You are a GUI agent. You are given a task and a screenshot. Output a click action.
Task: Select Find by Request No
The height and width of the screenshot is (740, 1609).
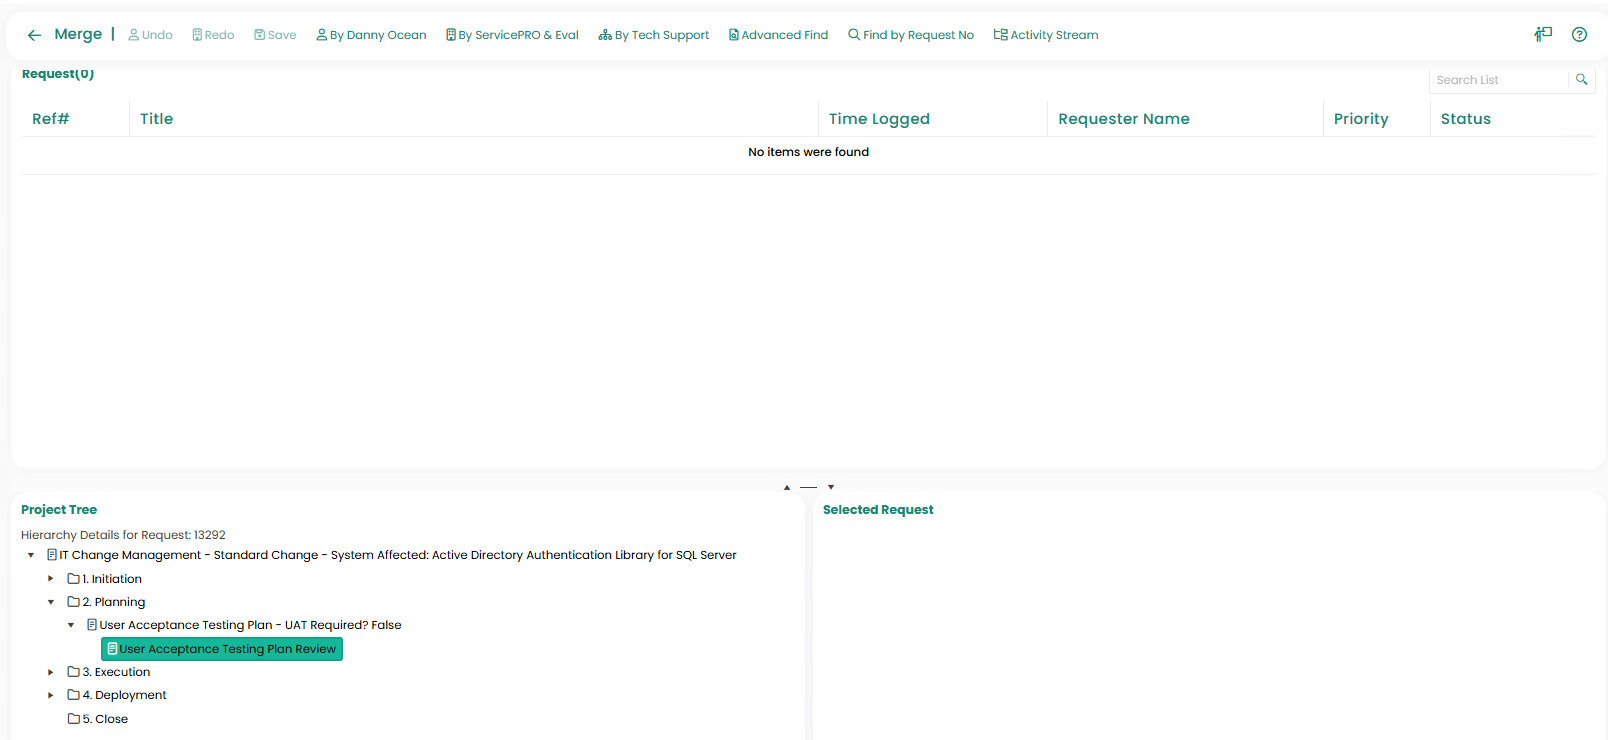coord(911,35)
